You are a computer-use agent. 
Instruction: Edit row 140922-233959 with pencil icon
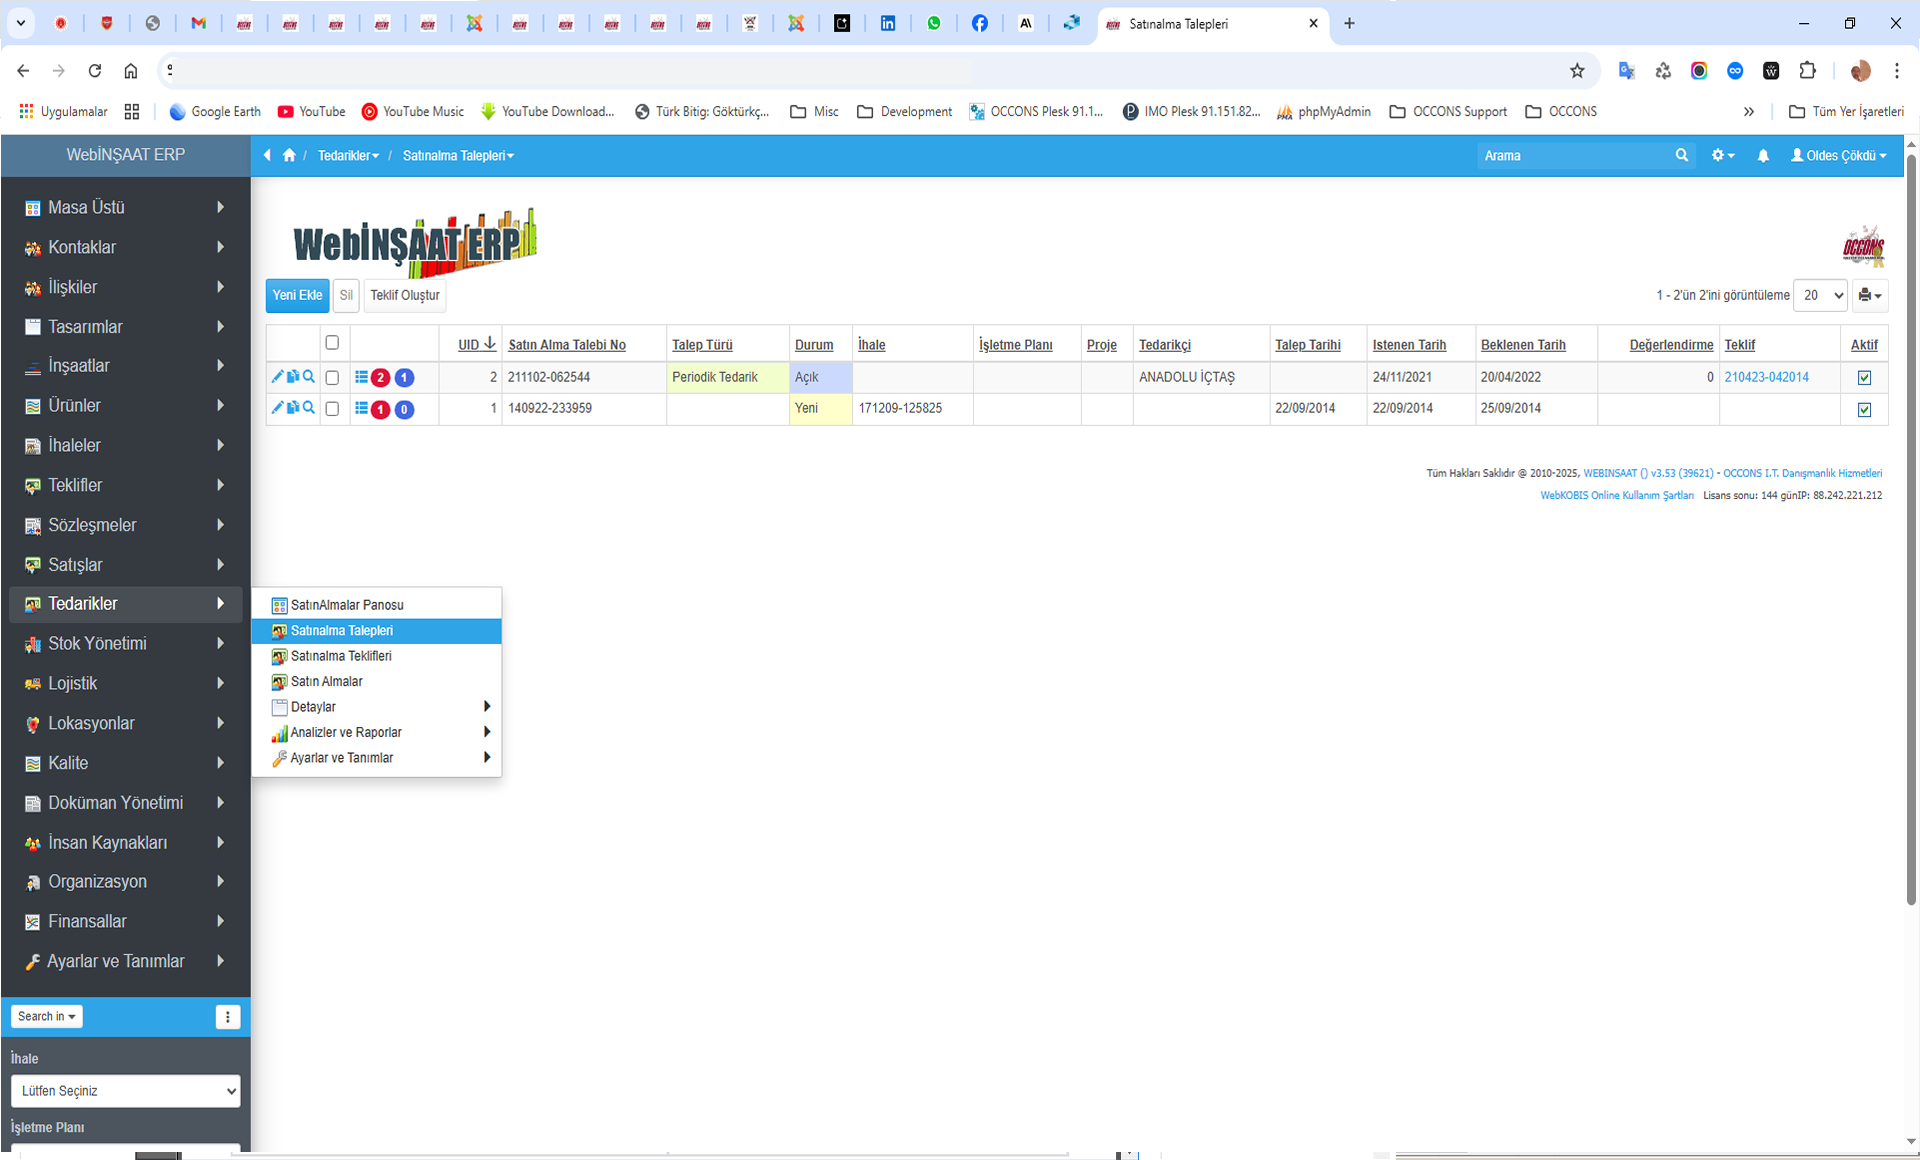coord(277,408)
